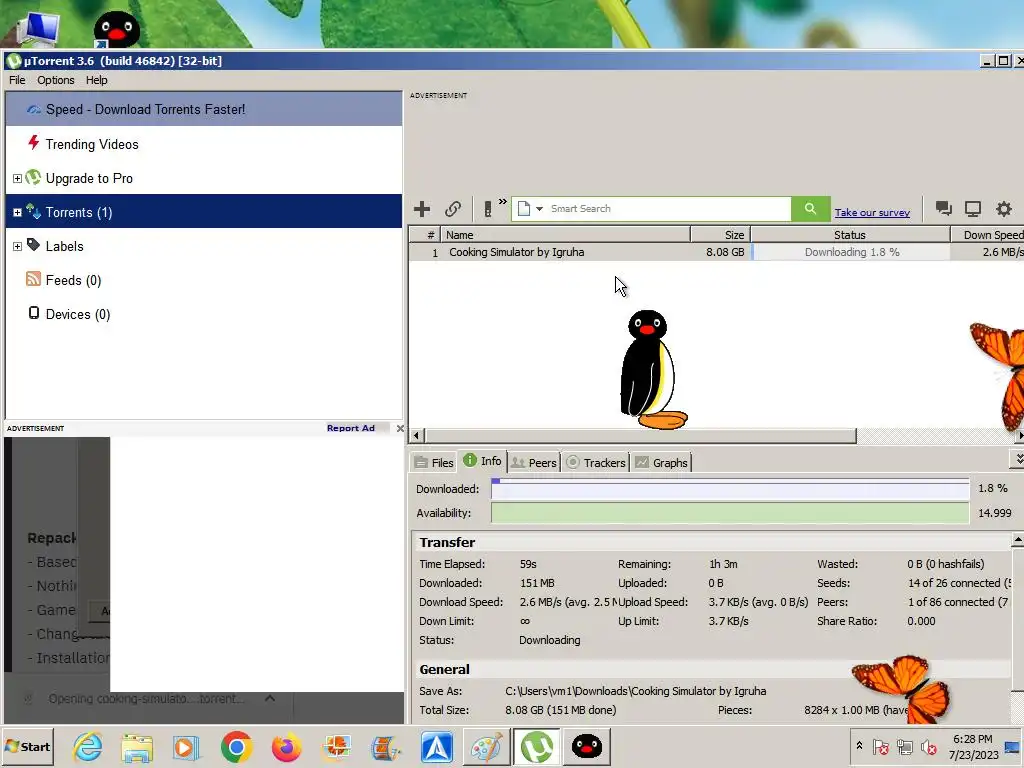The image size is (1024, 768).
Task: Open Windows Explorer folder in taskbar
Action: click(137, 747)
